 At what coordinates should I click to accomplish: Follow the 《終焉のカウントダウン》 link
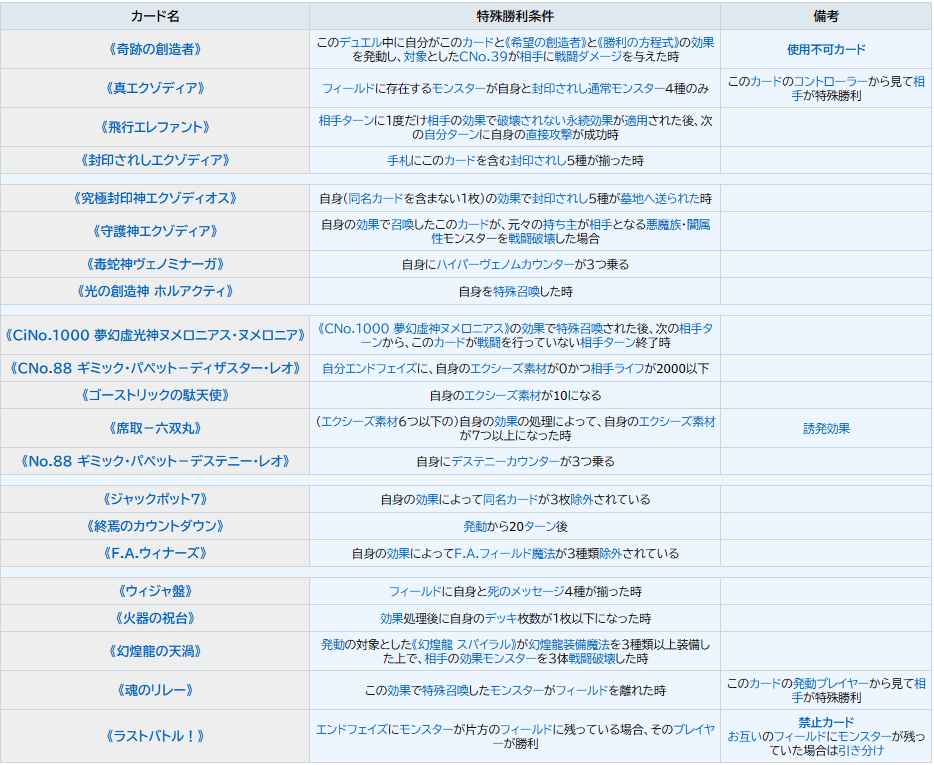(x=154, y=526)
